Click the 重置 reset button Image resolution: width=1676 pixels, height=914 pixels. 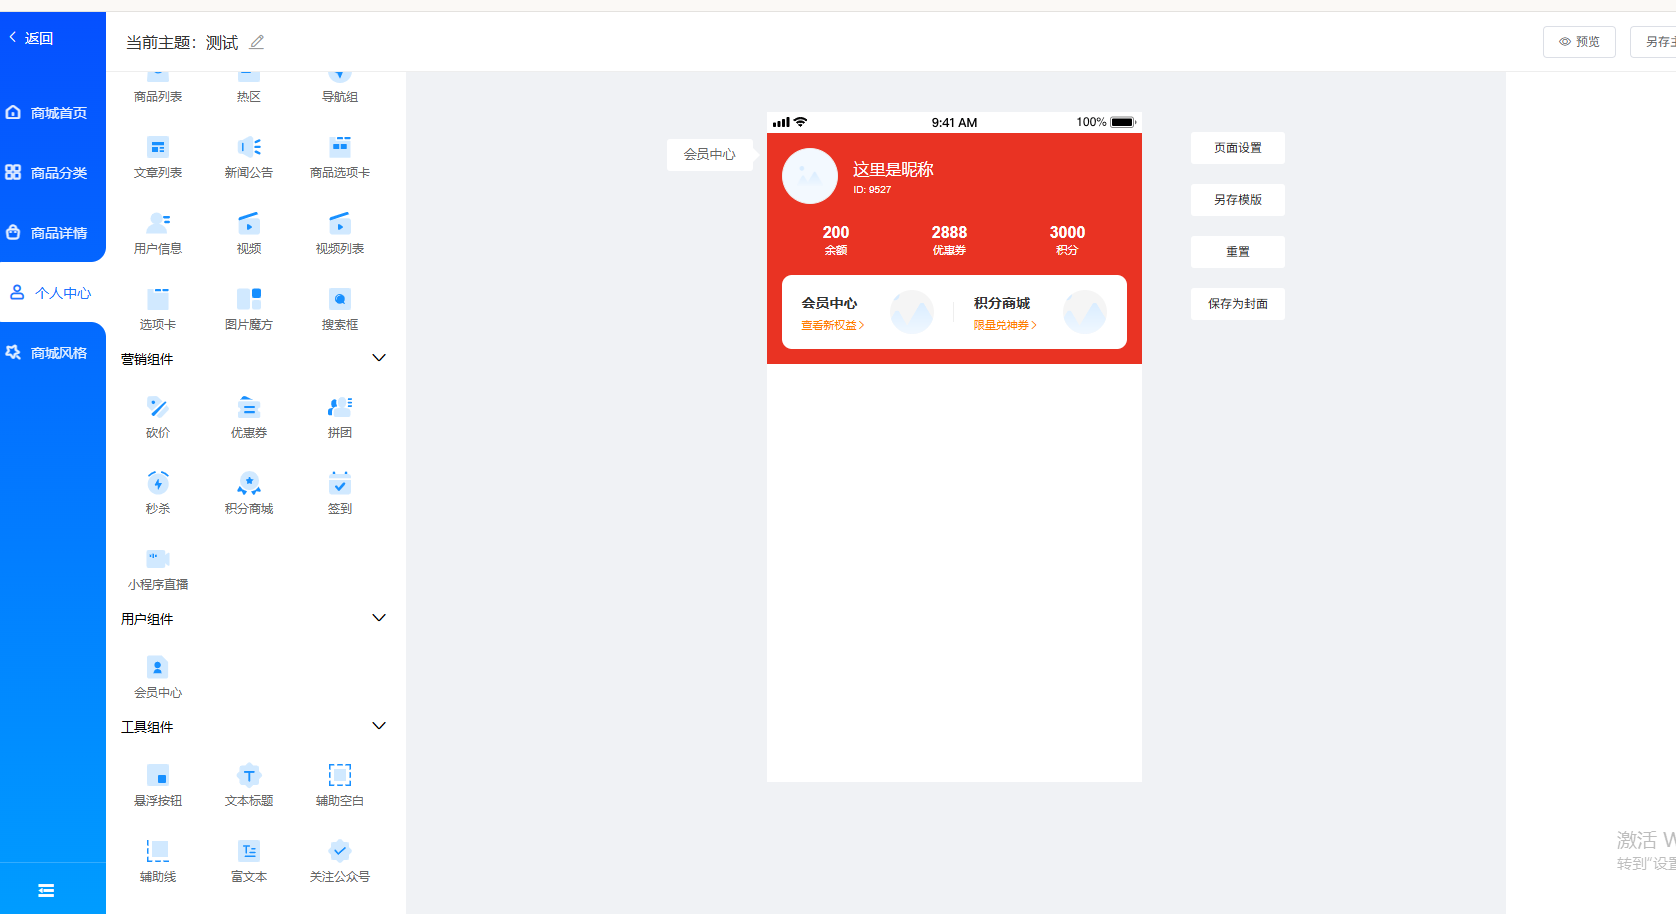[1238, 252]
